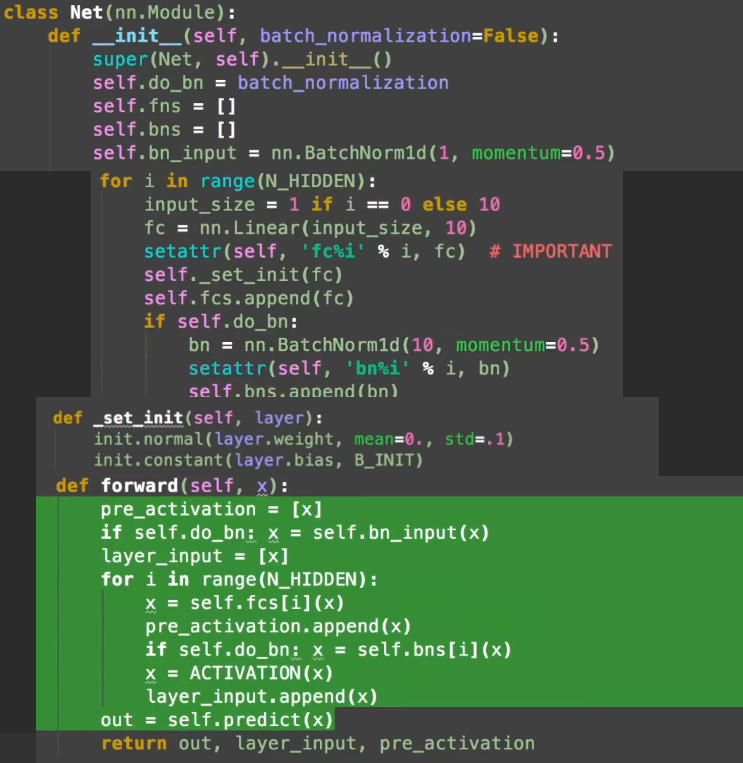Screen dimensions: 743x763
Task: Click 'if self.do_bn:' in the __init__ loop
Action: pyautogui.click(x=221, y=321)
